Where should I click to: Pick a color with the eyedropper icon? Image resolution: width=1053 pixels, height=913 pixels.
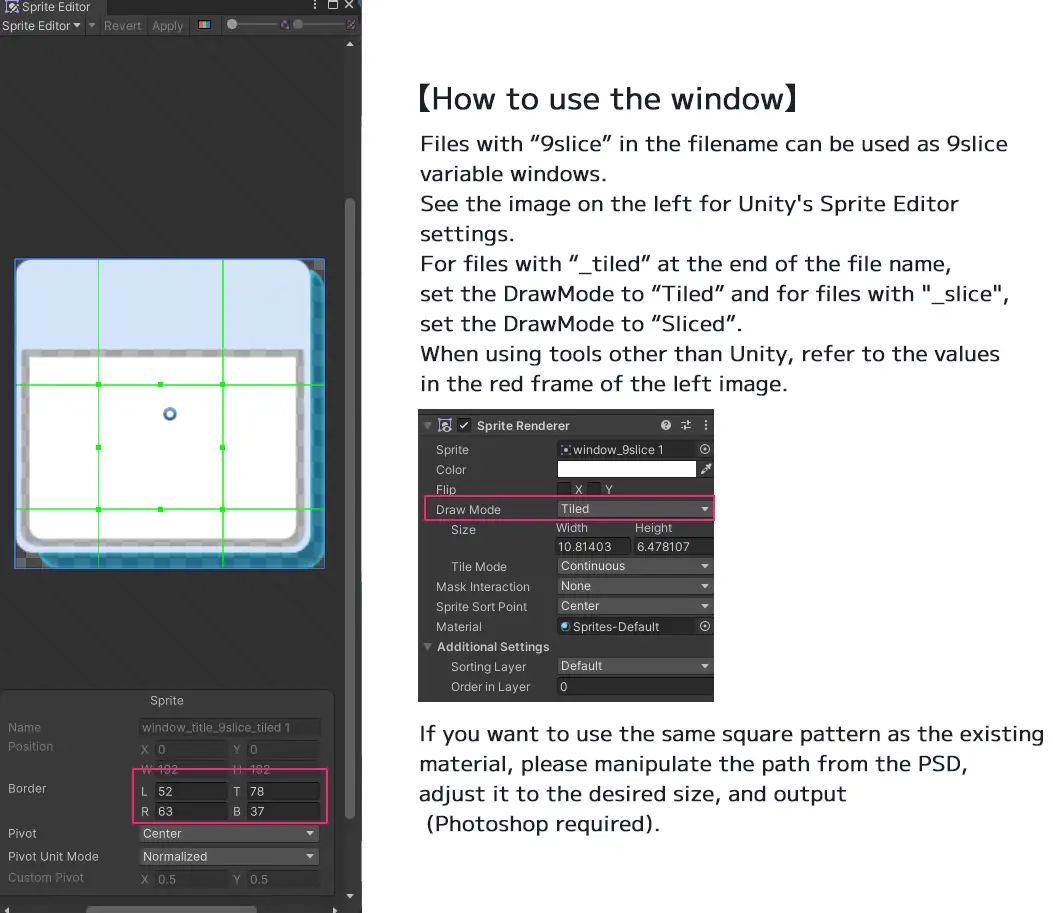[706, 469]
